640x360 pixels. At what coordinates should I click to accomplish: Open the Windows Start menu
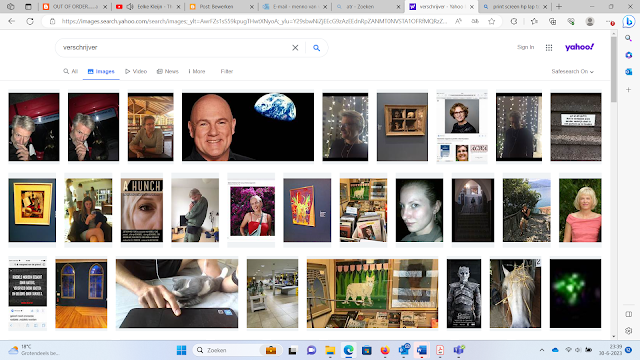tap(181, 350)
